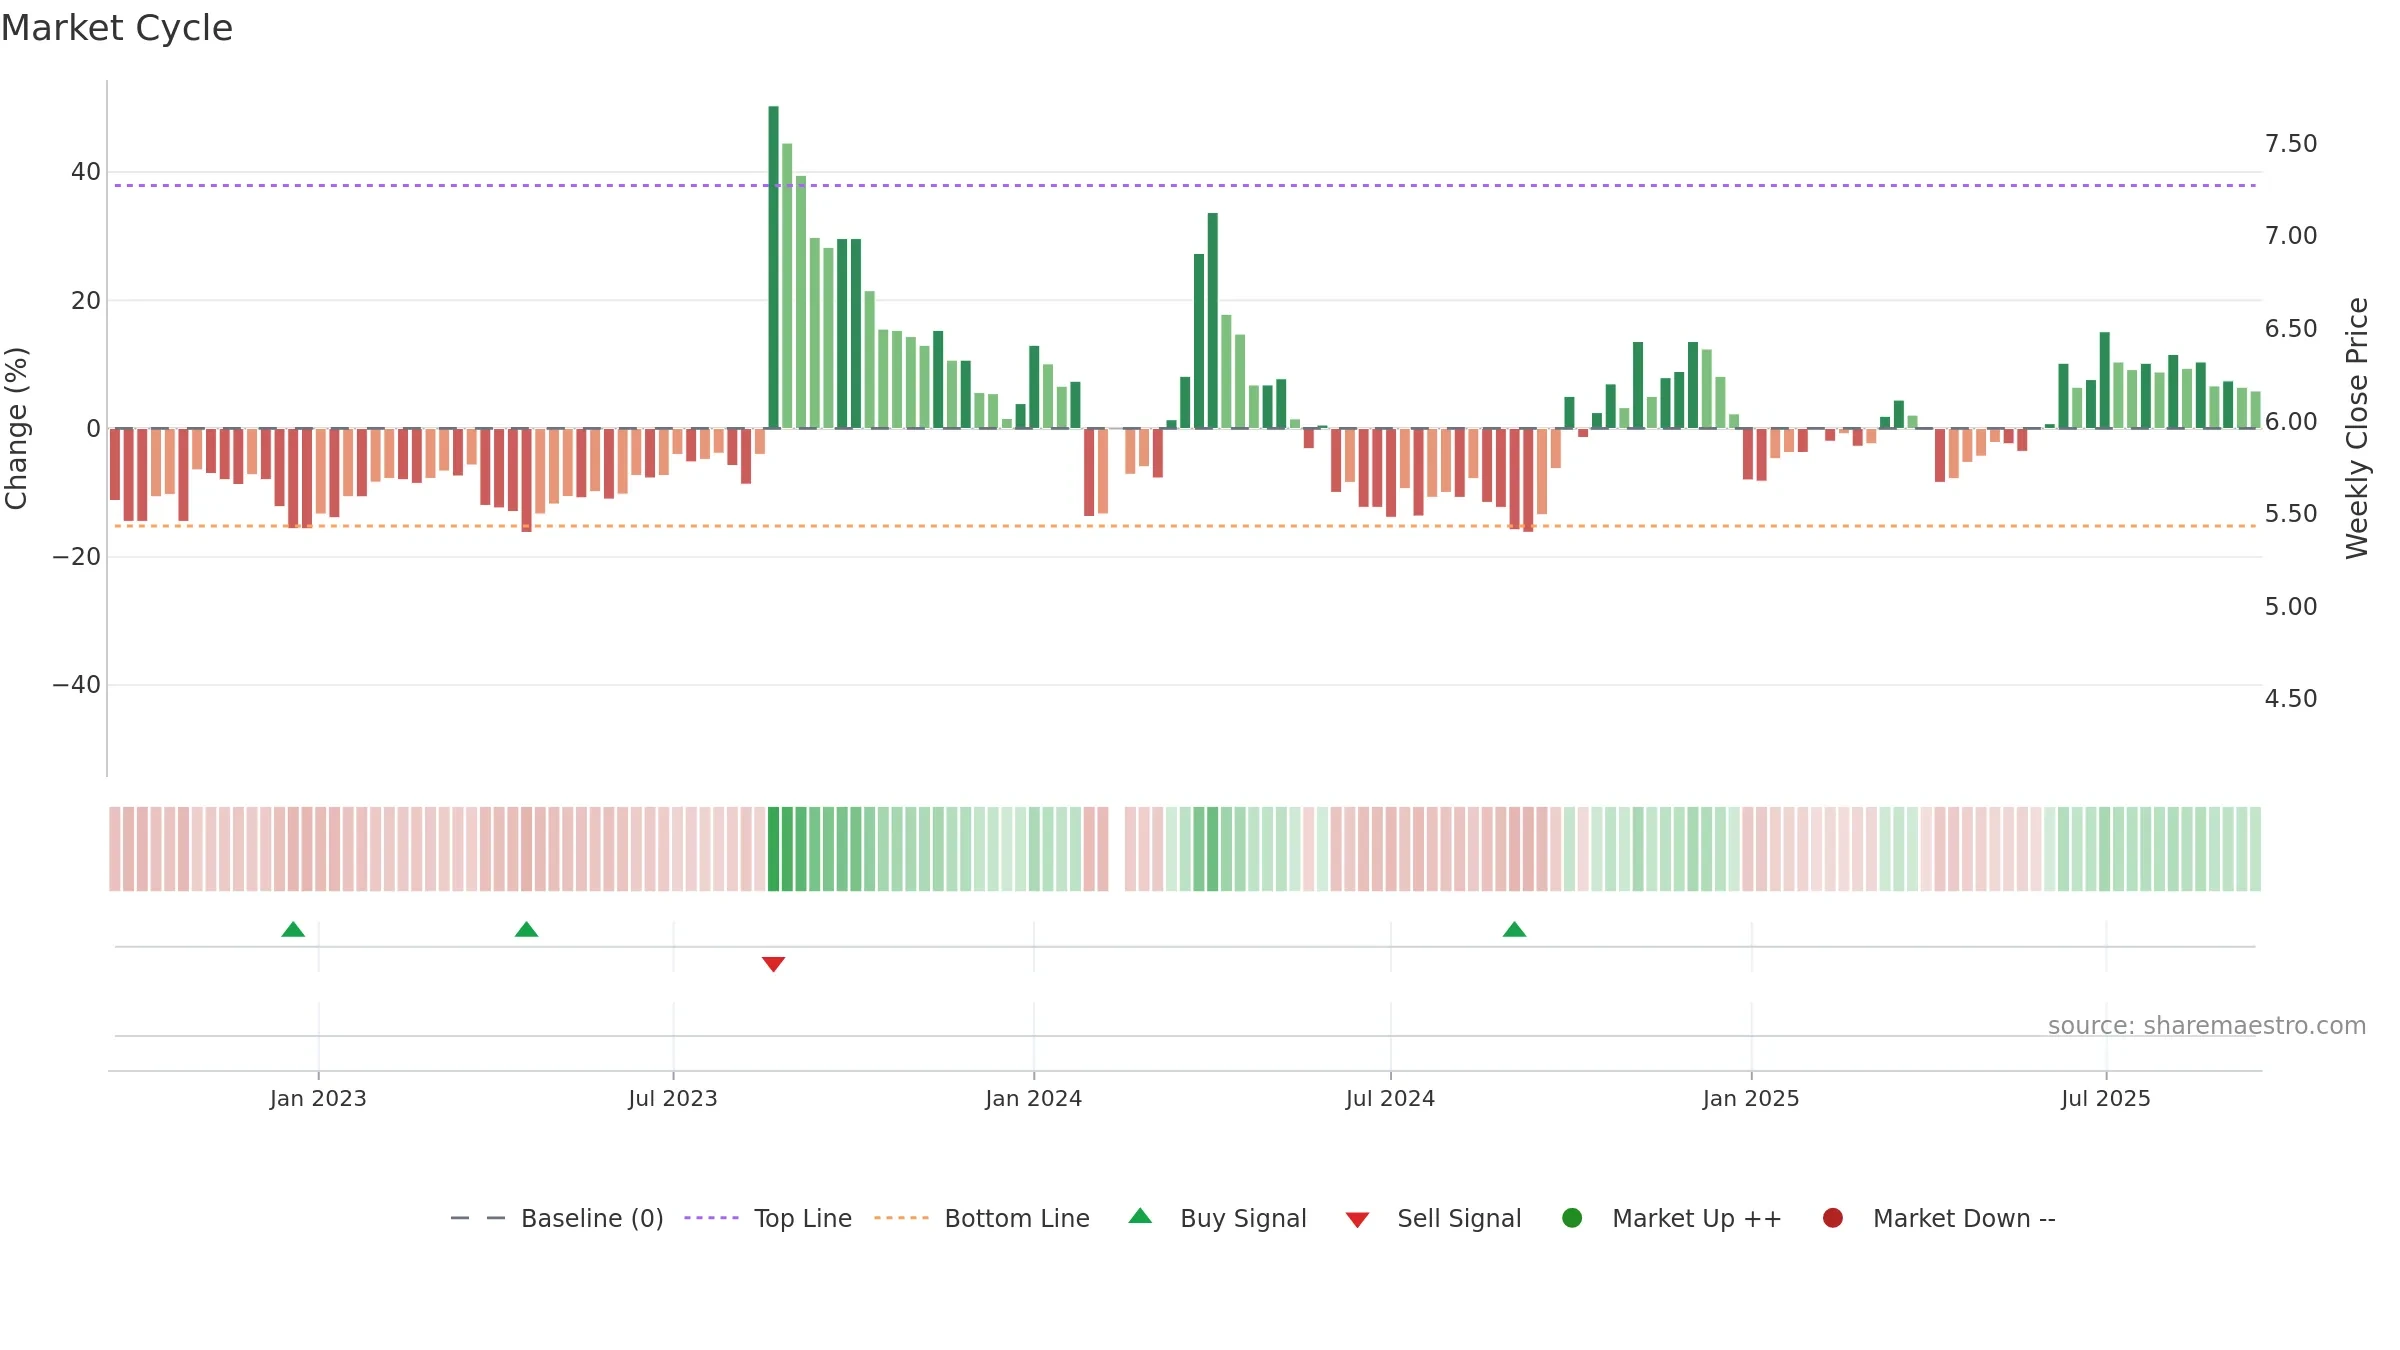Click the Jul 2024 axis label

[1390, 1098]
